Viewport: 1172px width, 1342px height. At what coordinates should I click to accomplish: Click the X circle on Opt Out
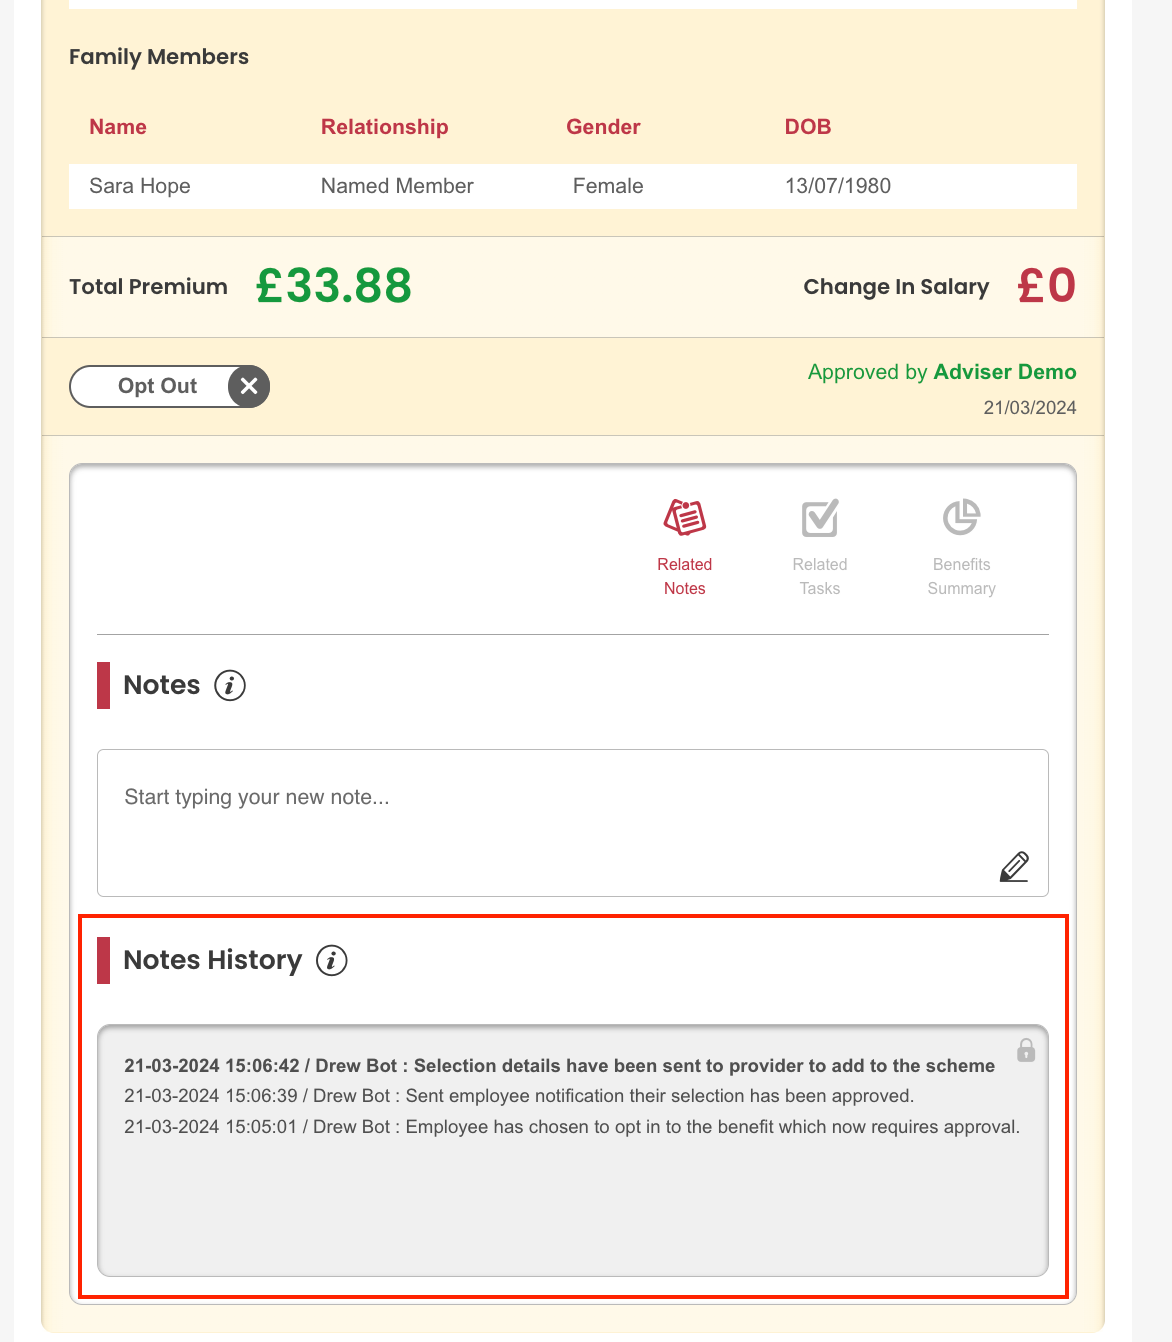pyautogui.click(x=249, y=386)
